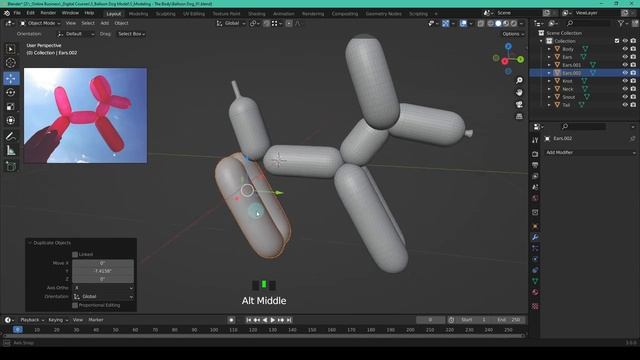Activate the Rotate tool
640x360 pixels.
click(x=11, y=92)
